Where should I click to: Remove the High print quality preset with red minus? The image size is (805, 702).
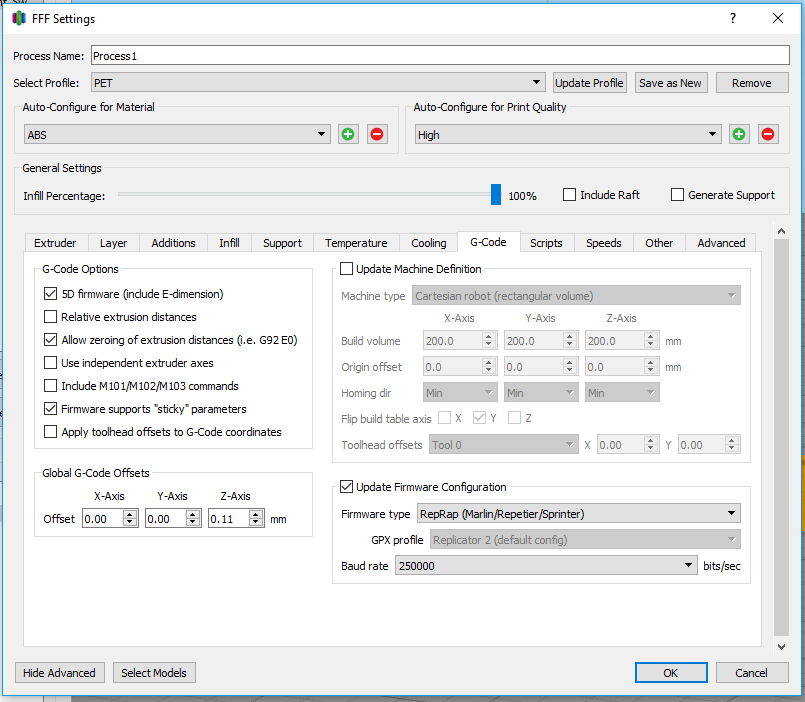point(768,135)
